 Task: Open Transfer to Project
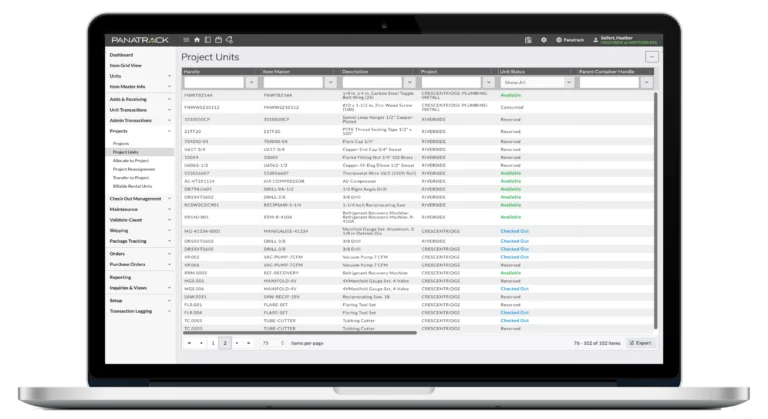pyautogui.click(x=131, y=178)
